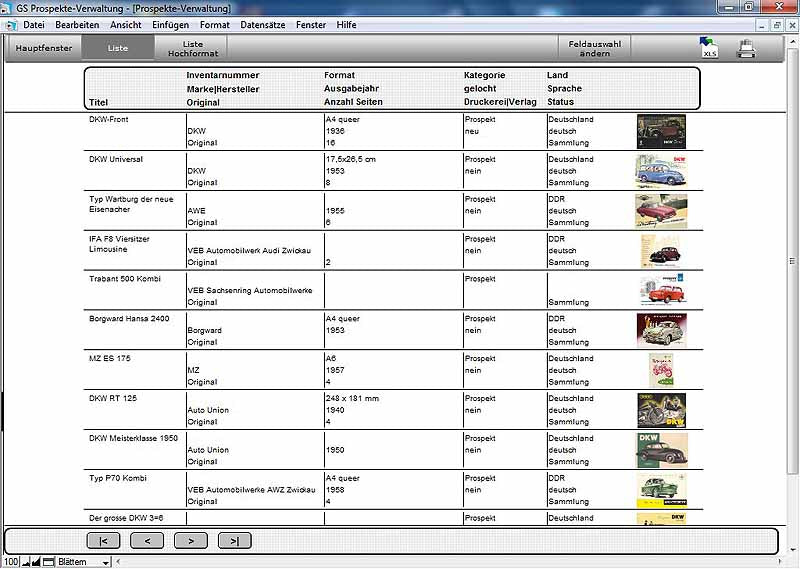
Task: Click the Feldauswahl ändern button
Action: tap(595, 48)
